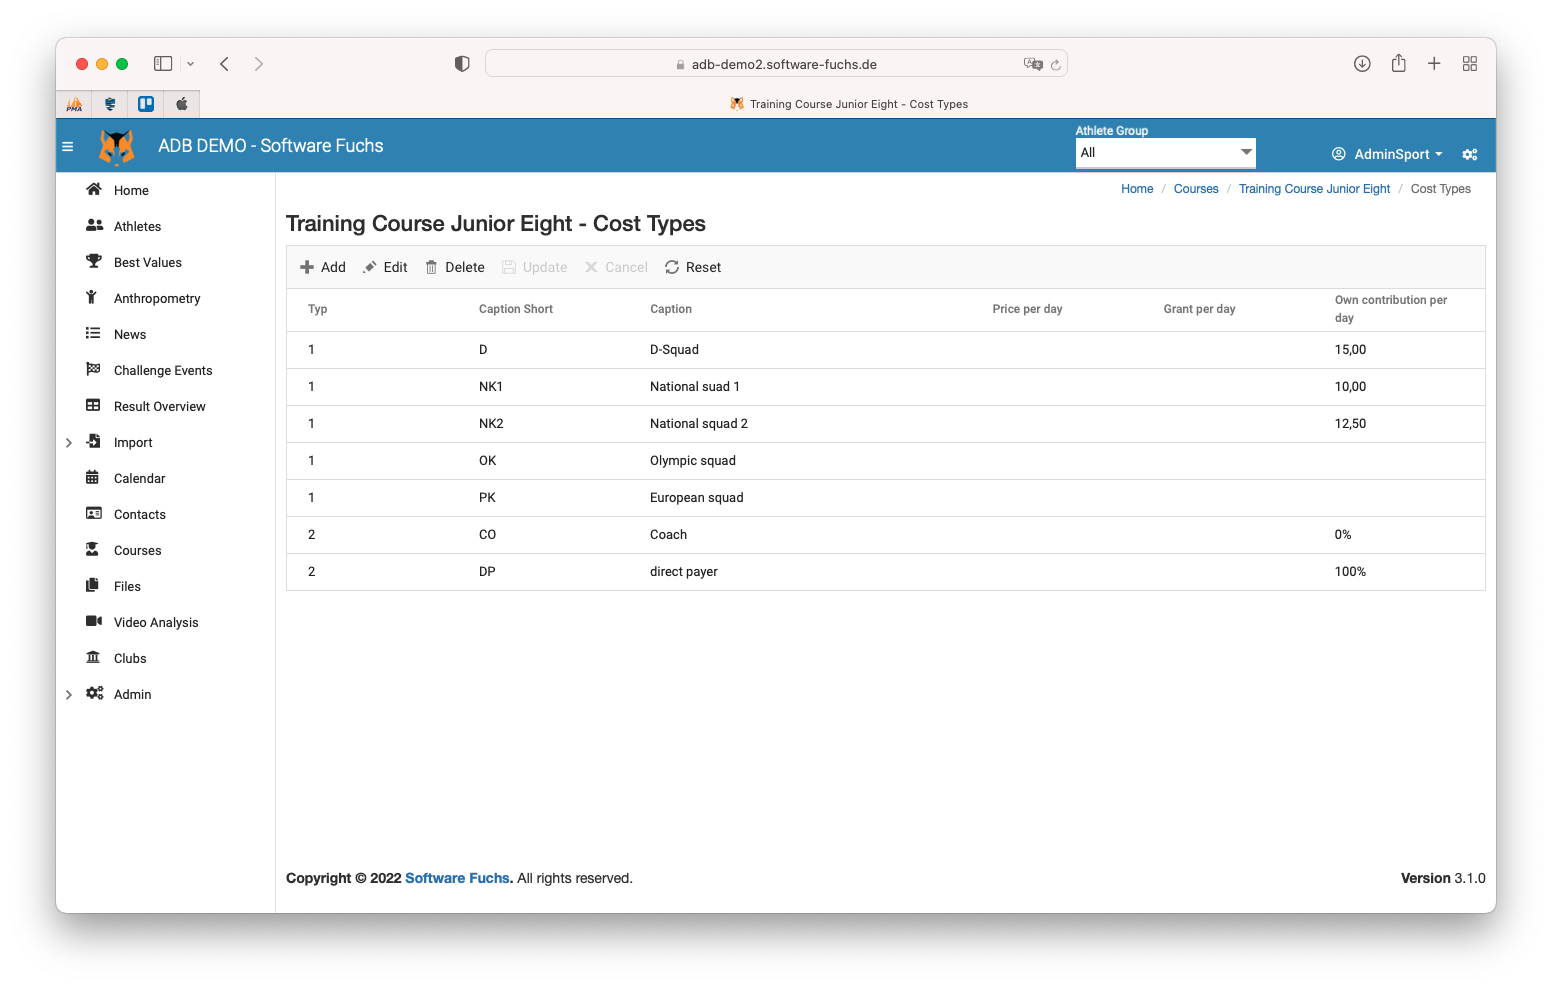Click the Reset toolbar button
Screen dimensions: 1552x987
point(693,267)
